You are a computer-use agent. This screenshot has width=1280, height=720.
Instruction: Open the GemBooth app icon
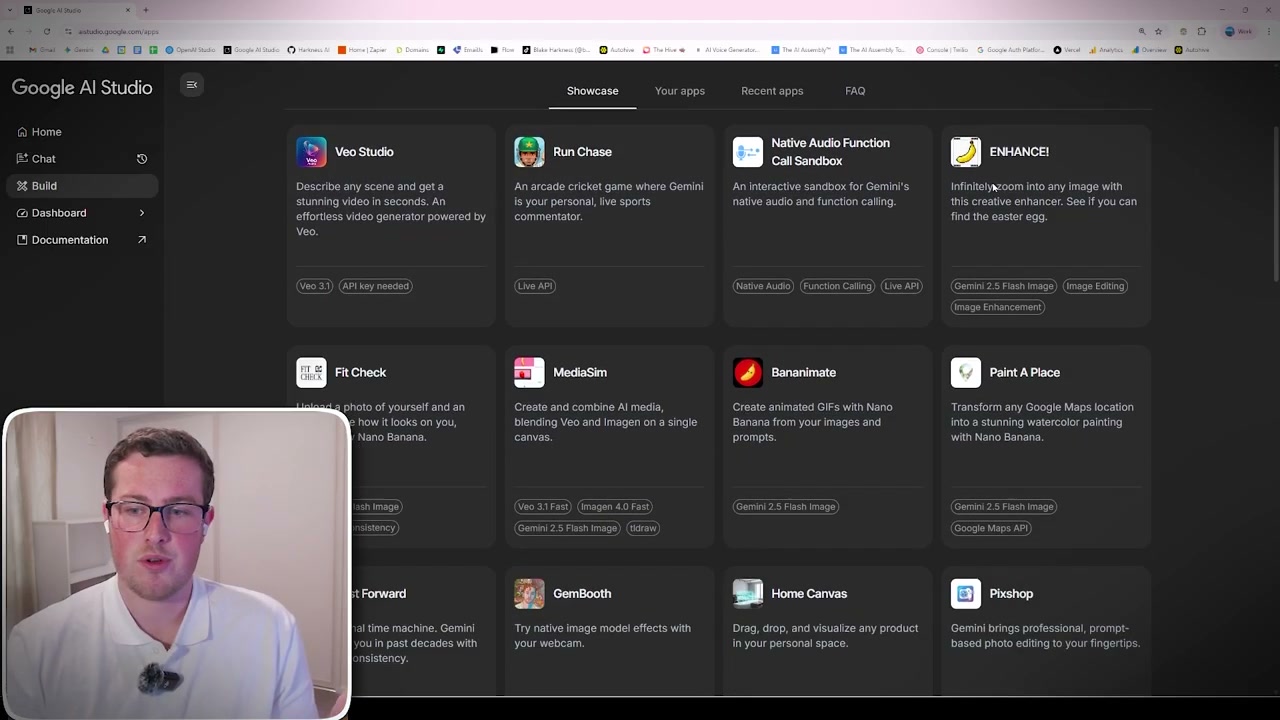(x=529, y=593)
